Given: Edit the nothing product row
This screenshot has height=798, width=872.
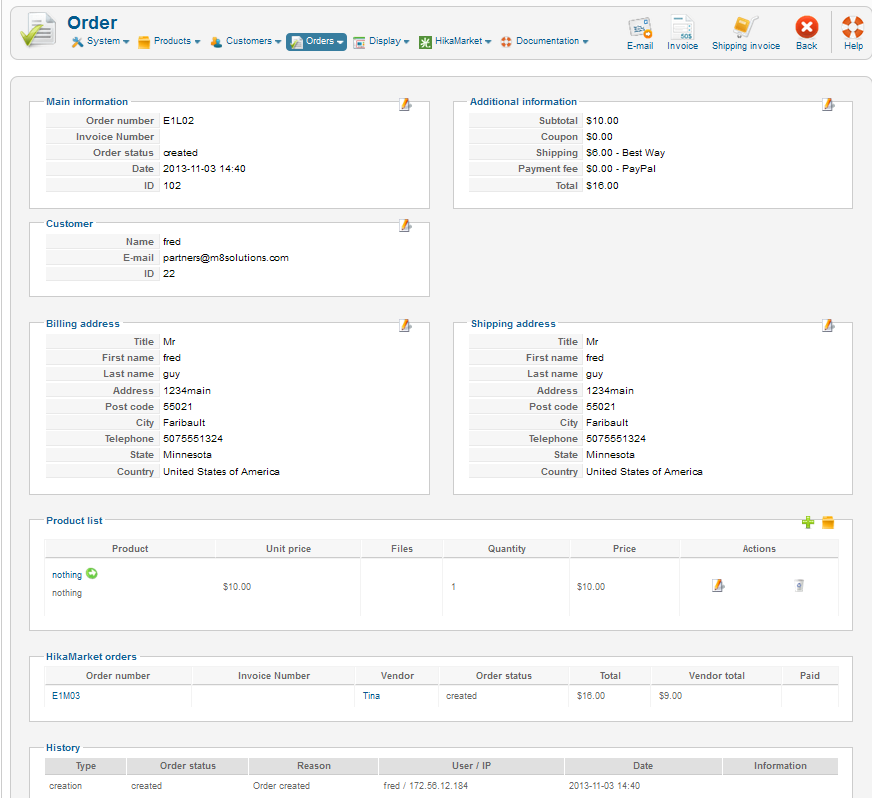Looking at the screenshot, I should pos(718,586).
